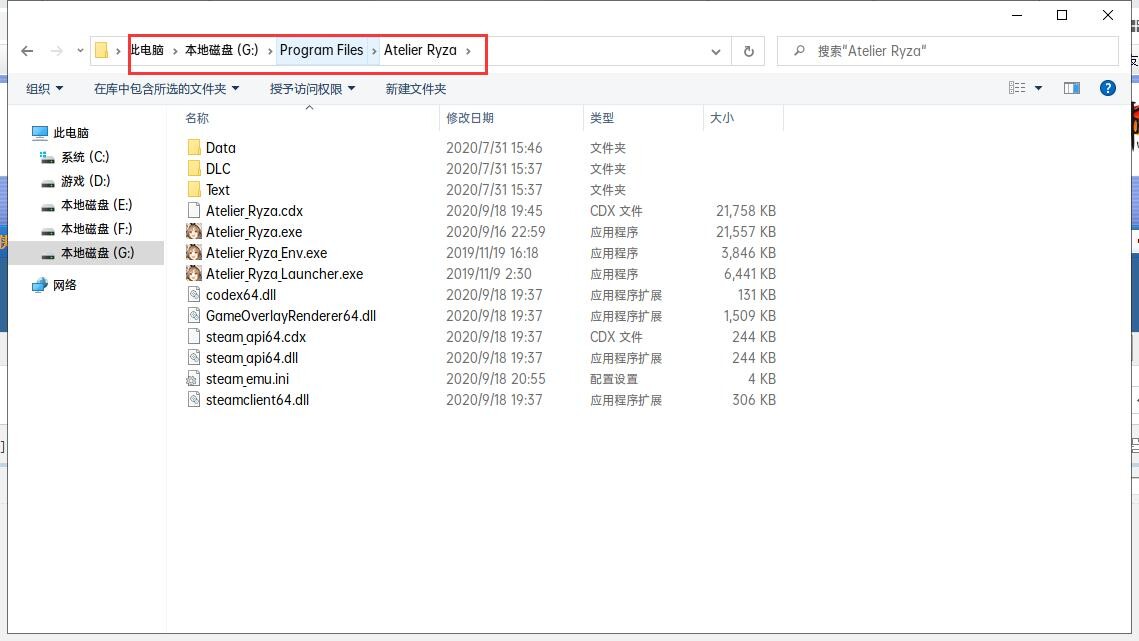Select the Atelier_Ryza.exe application icon
Screen dimensions: 1139x641
pos(194,232)
